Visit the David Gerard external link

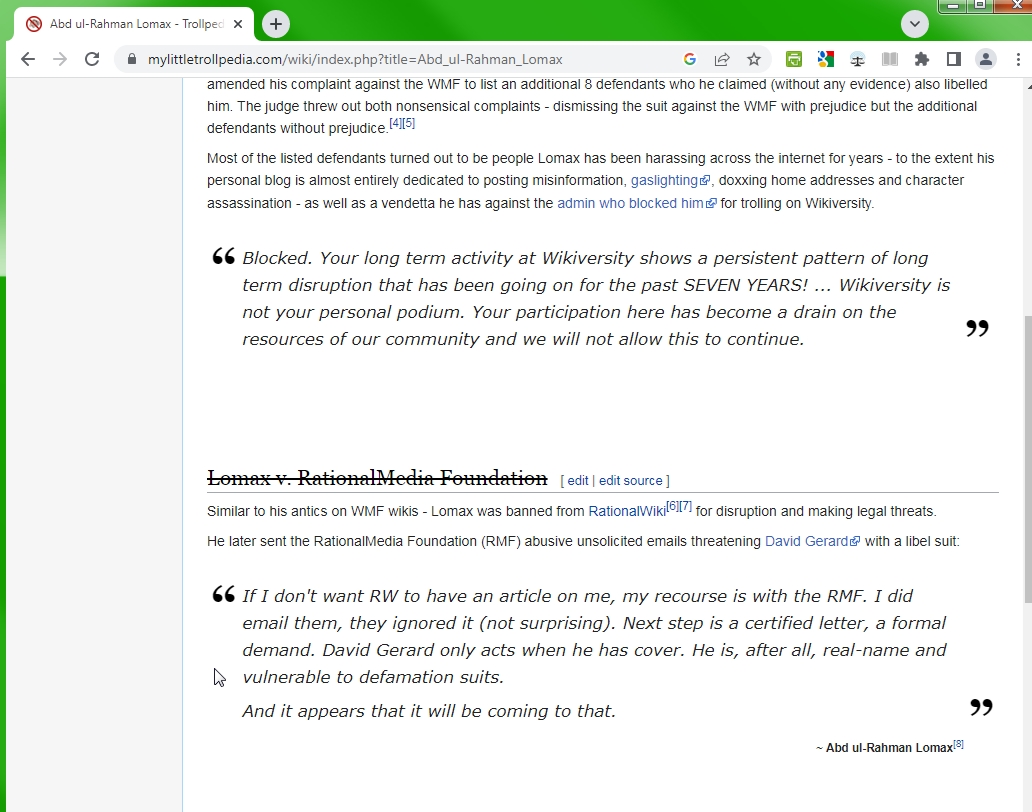pyautogui.click(x=812, y=541)
